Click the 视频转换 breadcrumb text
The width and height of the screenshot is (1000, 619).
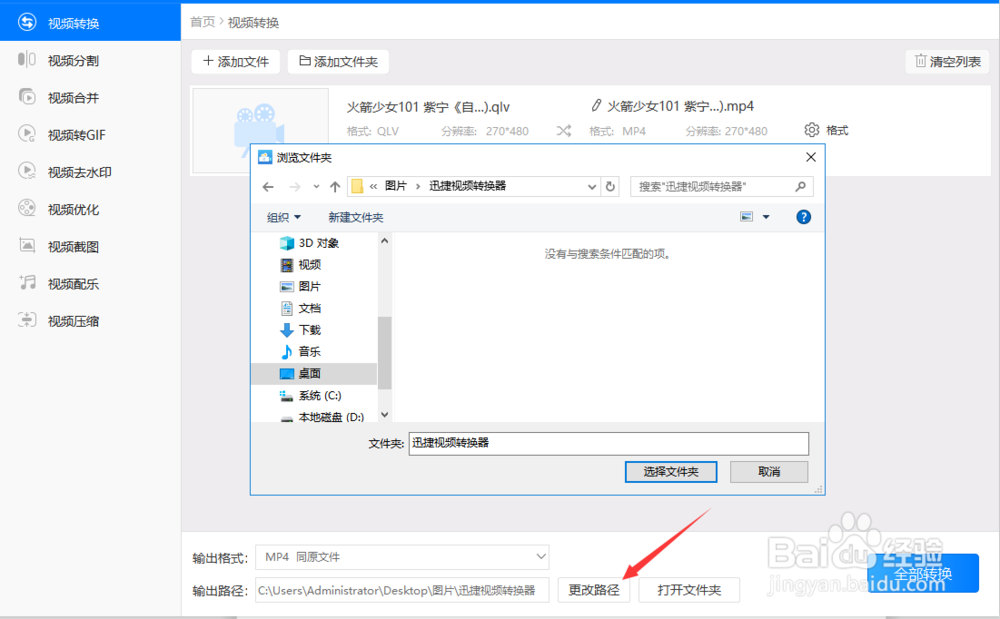253,22
